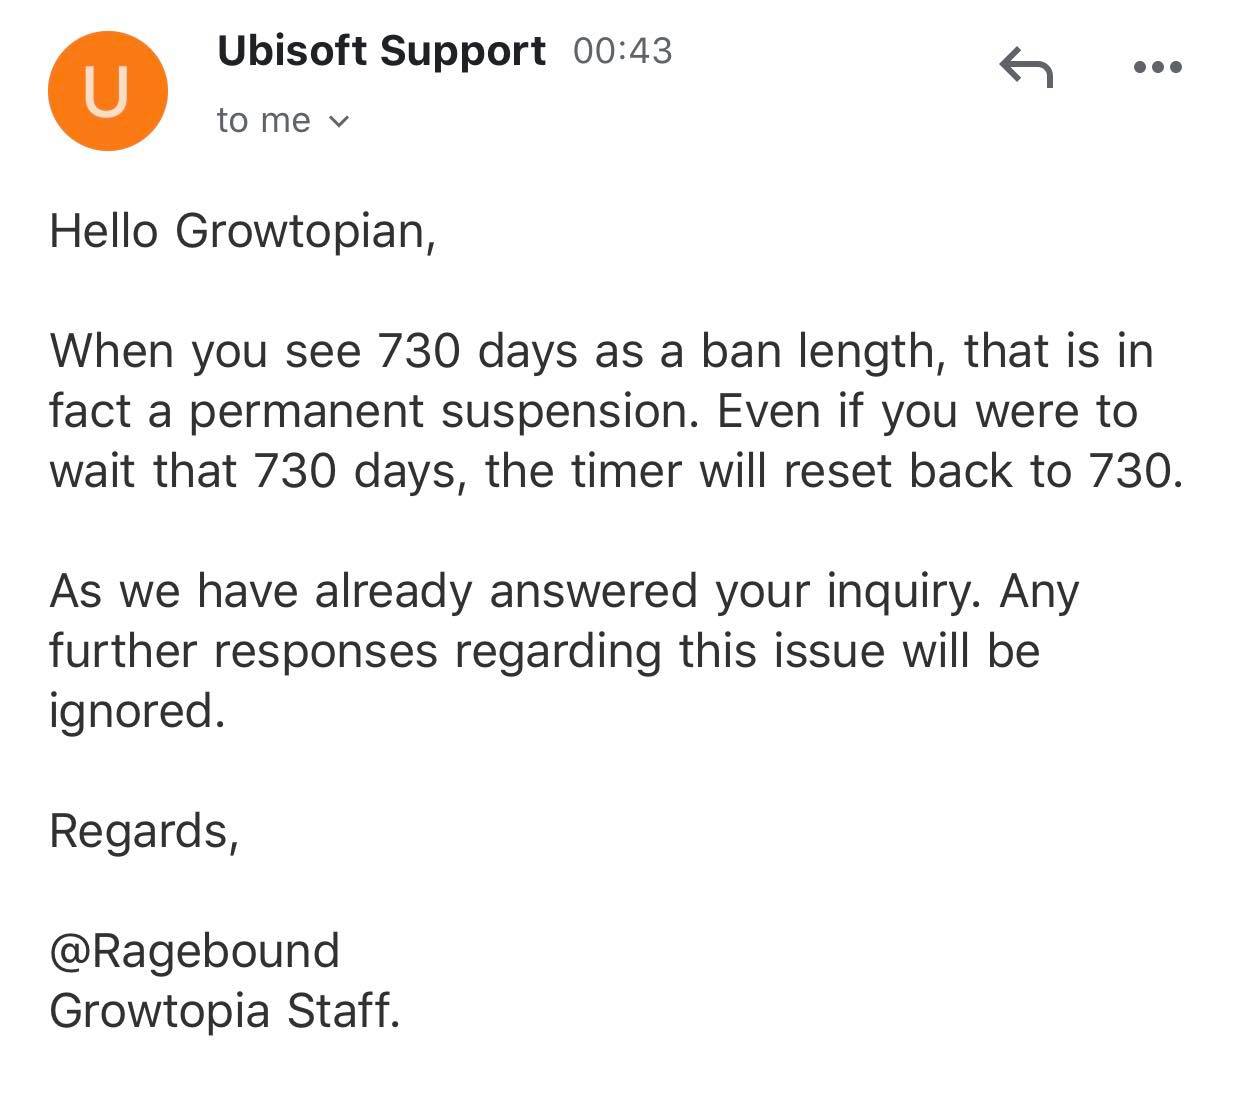Screen dimensions: 1242x1101
Task: Tap the 00:43 timestamp
Action: (x=623, y=51)
